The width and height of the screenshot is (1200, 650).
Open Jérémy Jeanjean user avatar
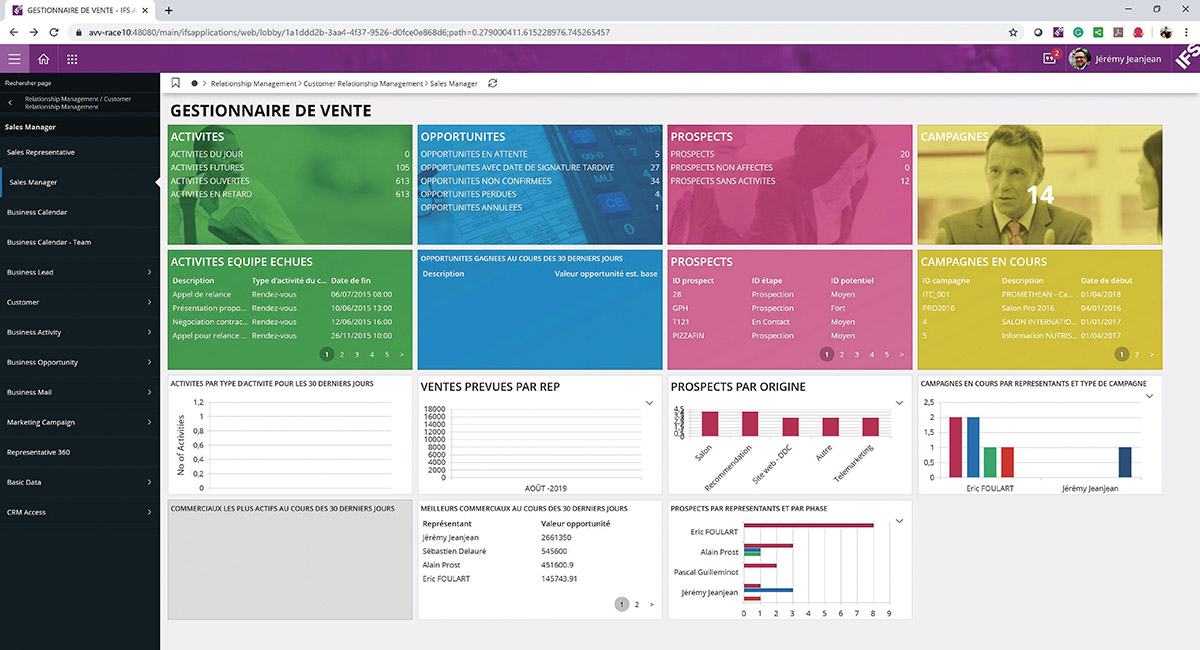[x=1079, y=59]
